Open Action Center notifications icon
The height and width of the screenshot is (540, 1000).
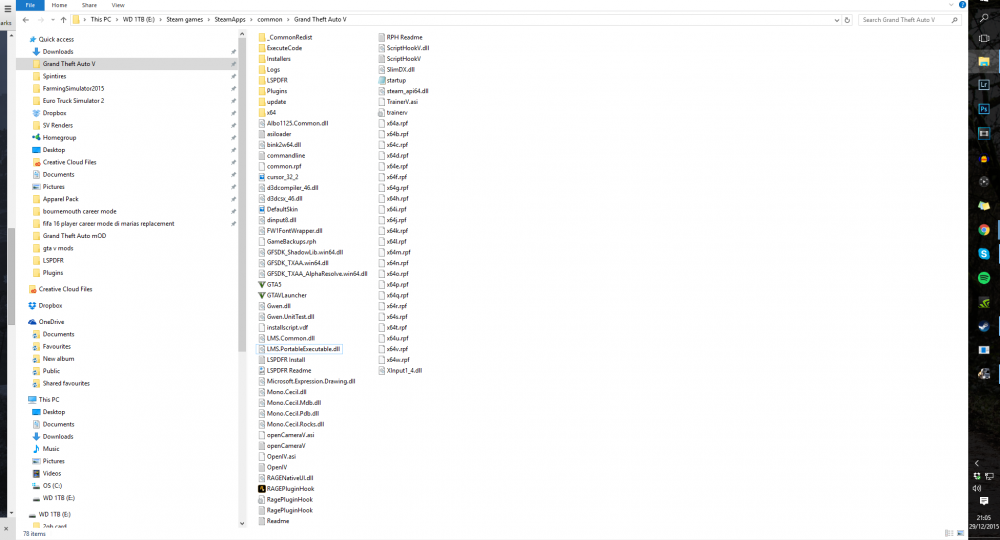[984, 501]
